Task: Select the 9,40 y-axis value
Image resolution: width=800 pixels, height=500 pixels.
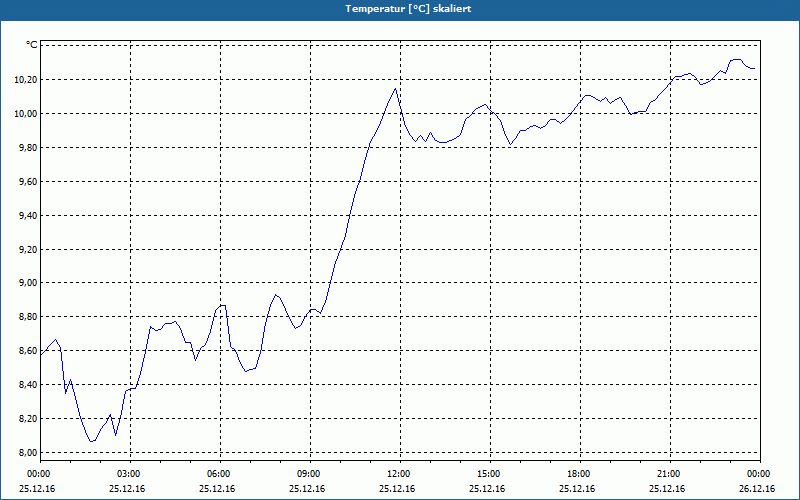Action: 28,215
